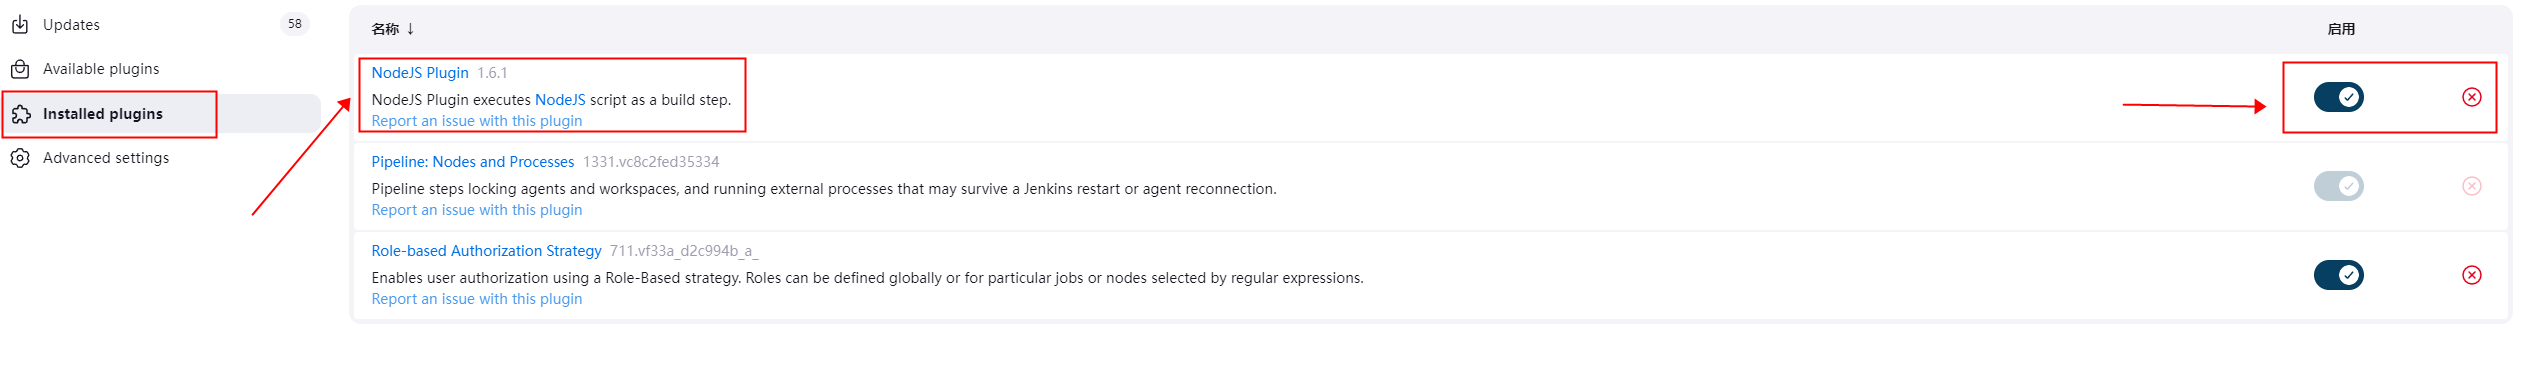Screen dimensions: 2532x376
Task: Open the NodeJS link in plugin description
Action: coord(560,100)
